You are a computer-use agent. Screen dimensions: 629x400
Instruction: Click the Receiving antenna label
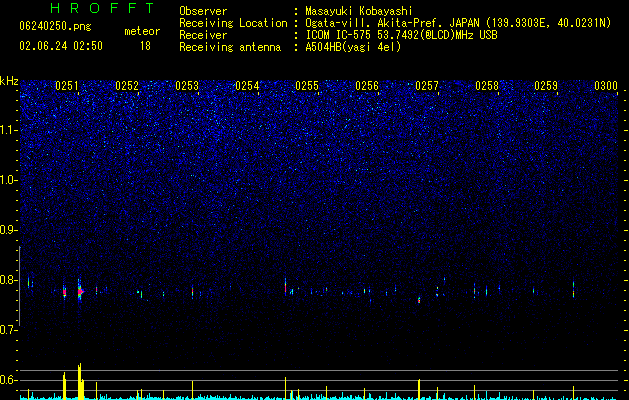230,47
